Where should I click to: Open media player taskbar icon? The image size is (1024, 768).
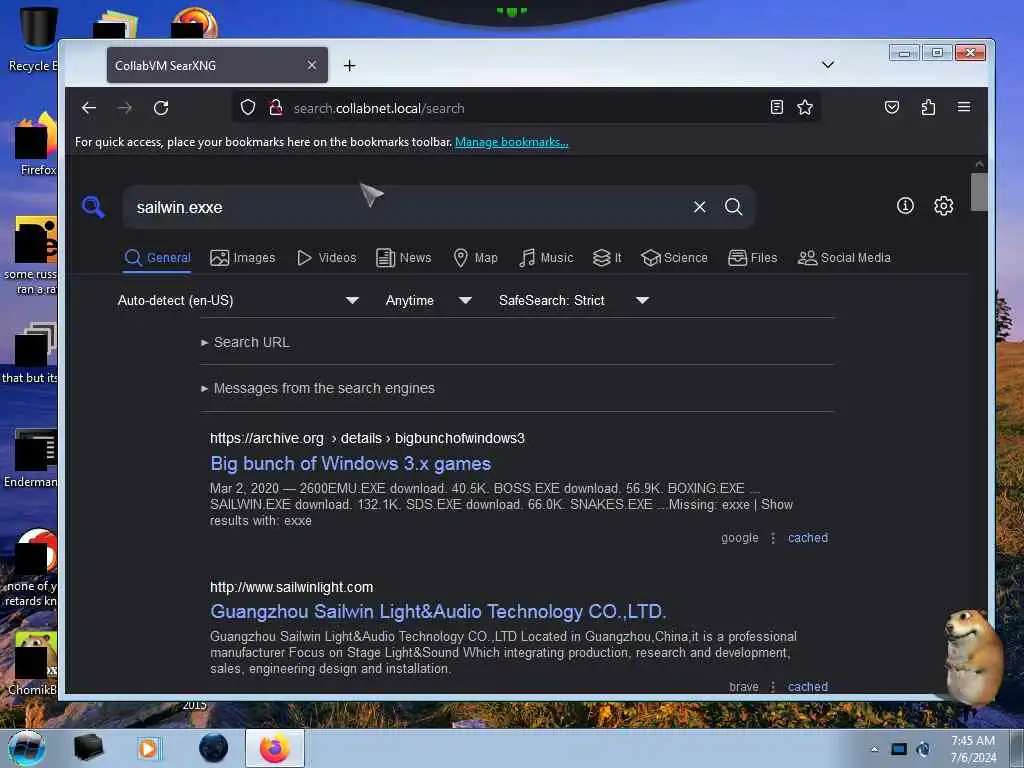[149, 748]
